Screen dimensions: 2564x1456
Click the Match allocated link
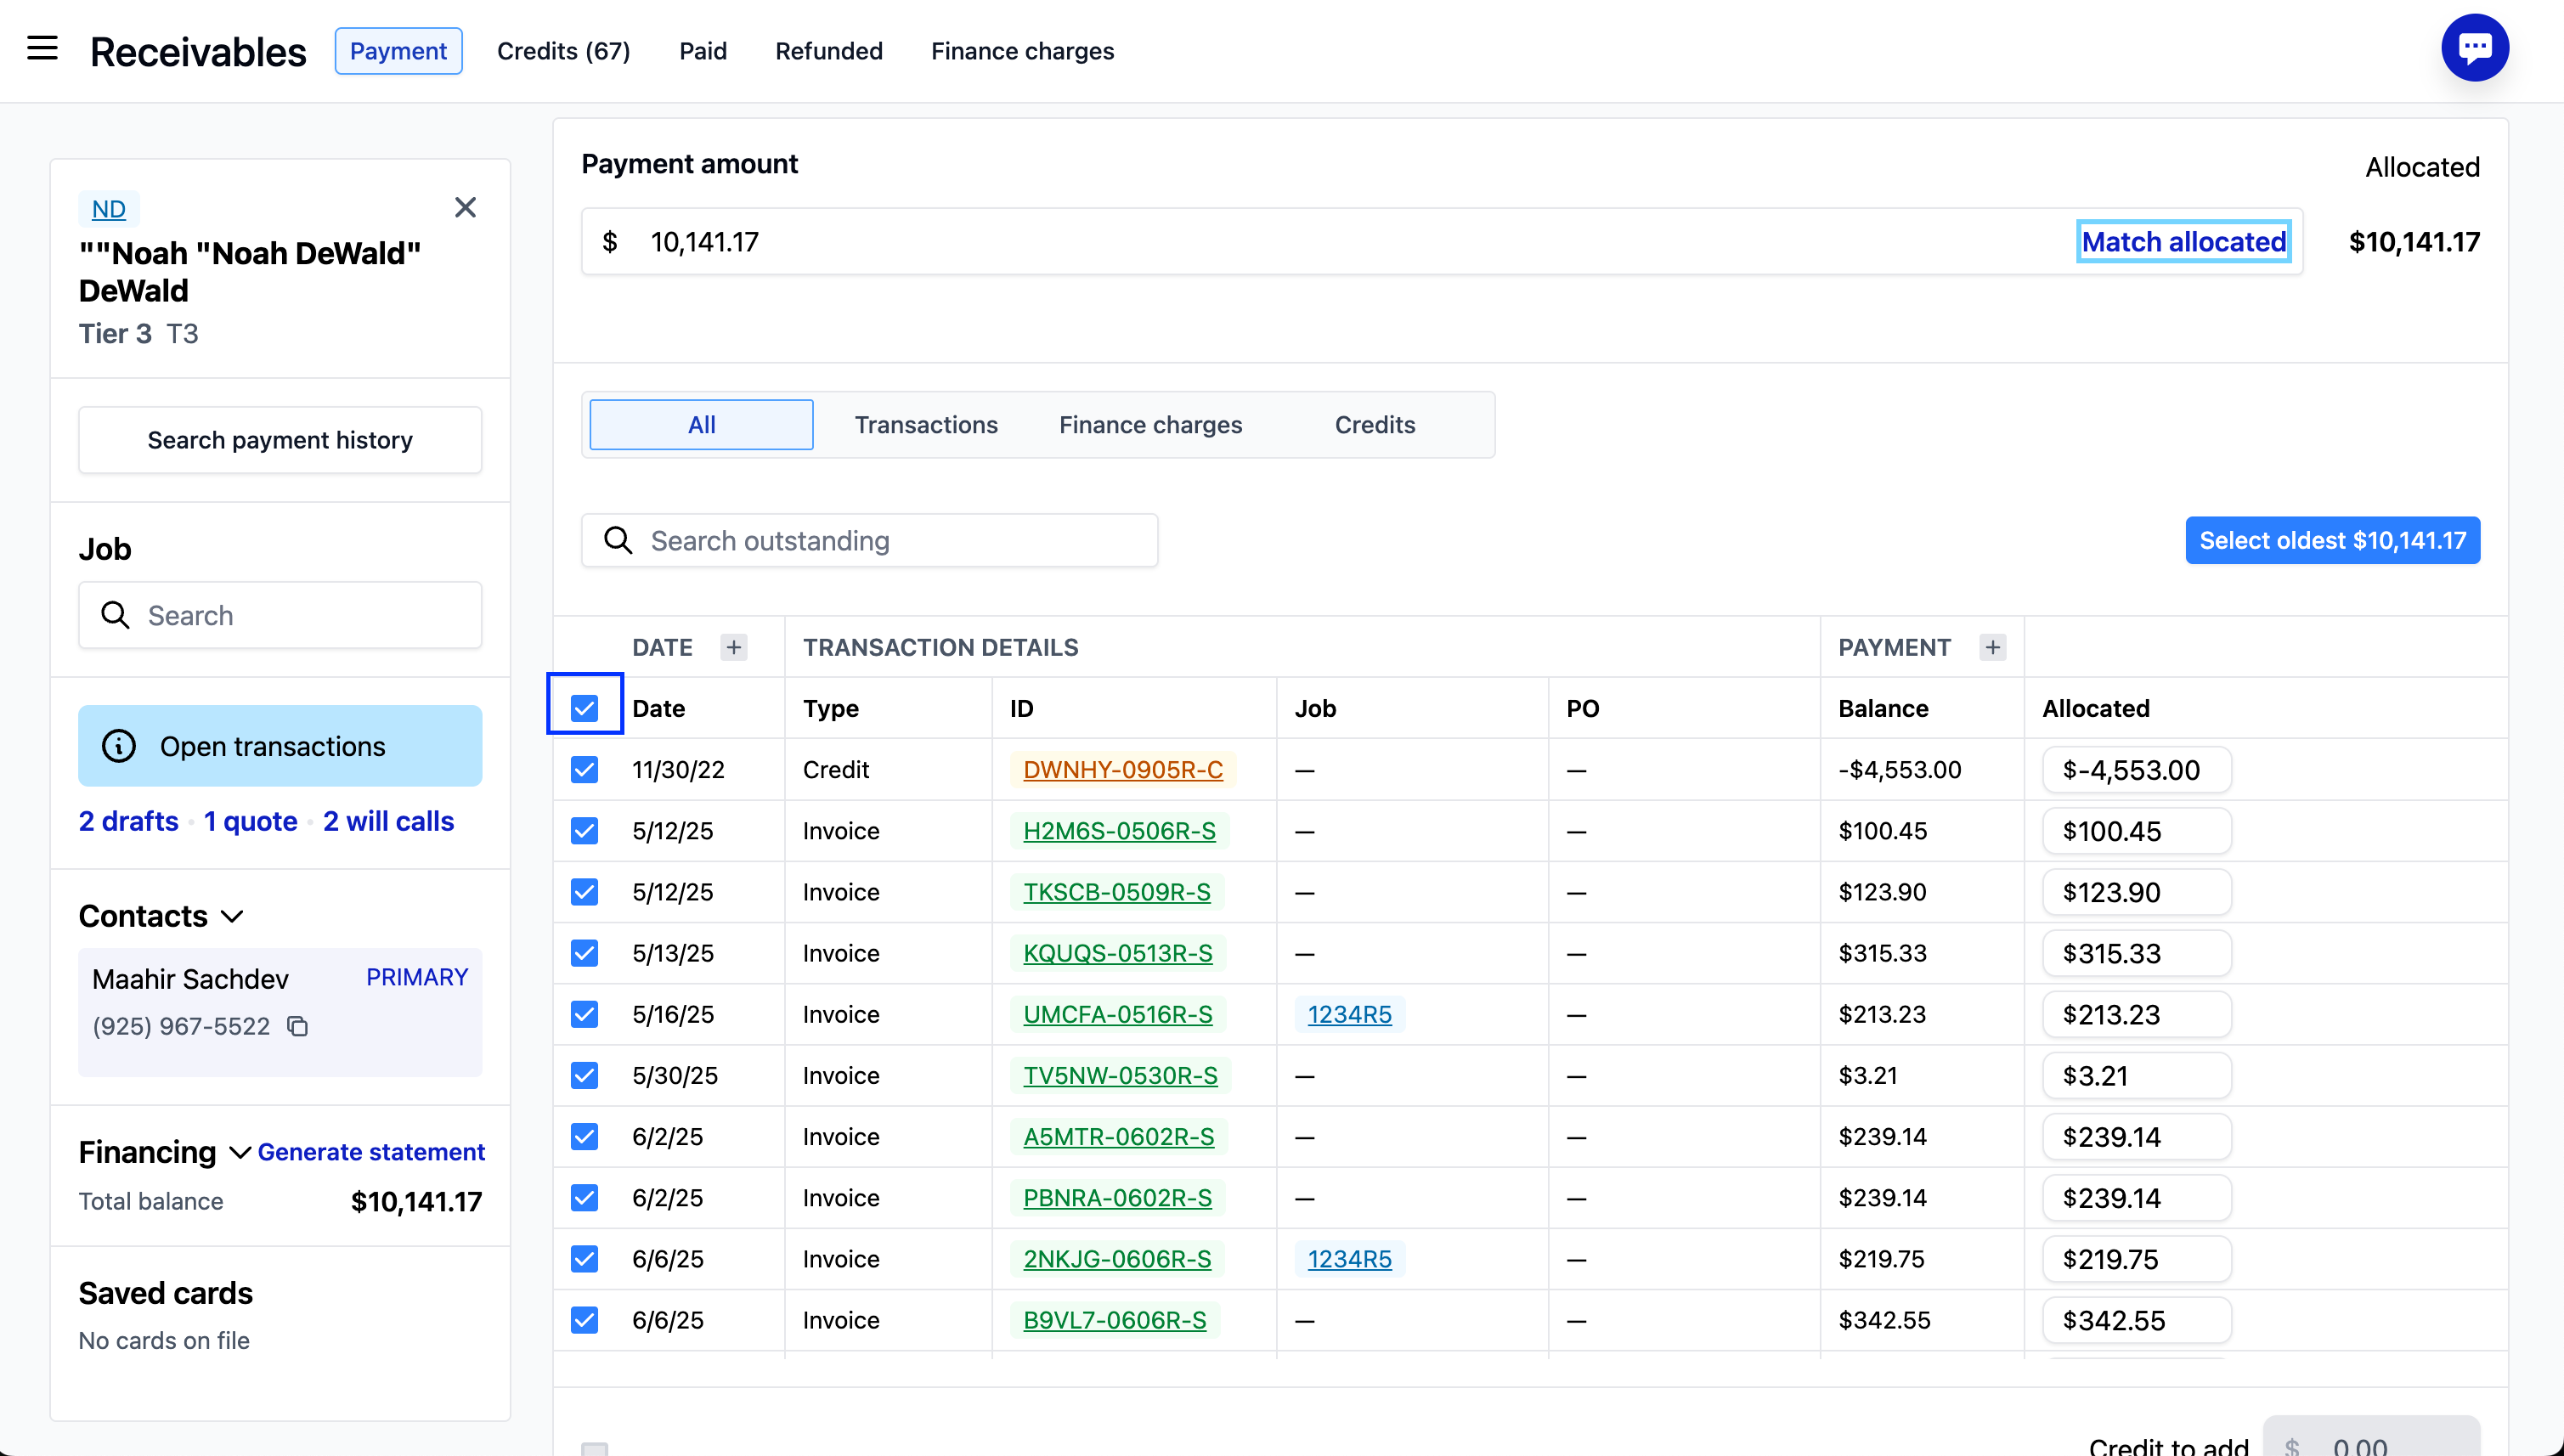[2183, 241]
